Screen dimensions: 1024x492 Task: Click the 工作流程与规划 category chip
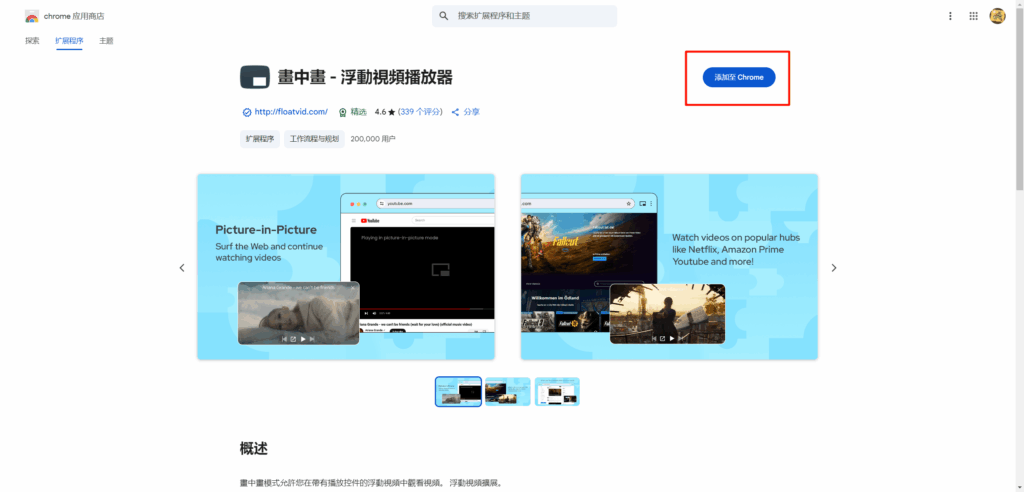(x=314, y=139)
